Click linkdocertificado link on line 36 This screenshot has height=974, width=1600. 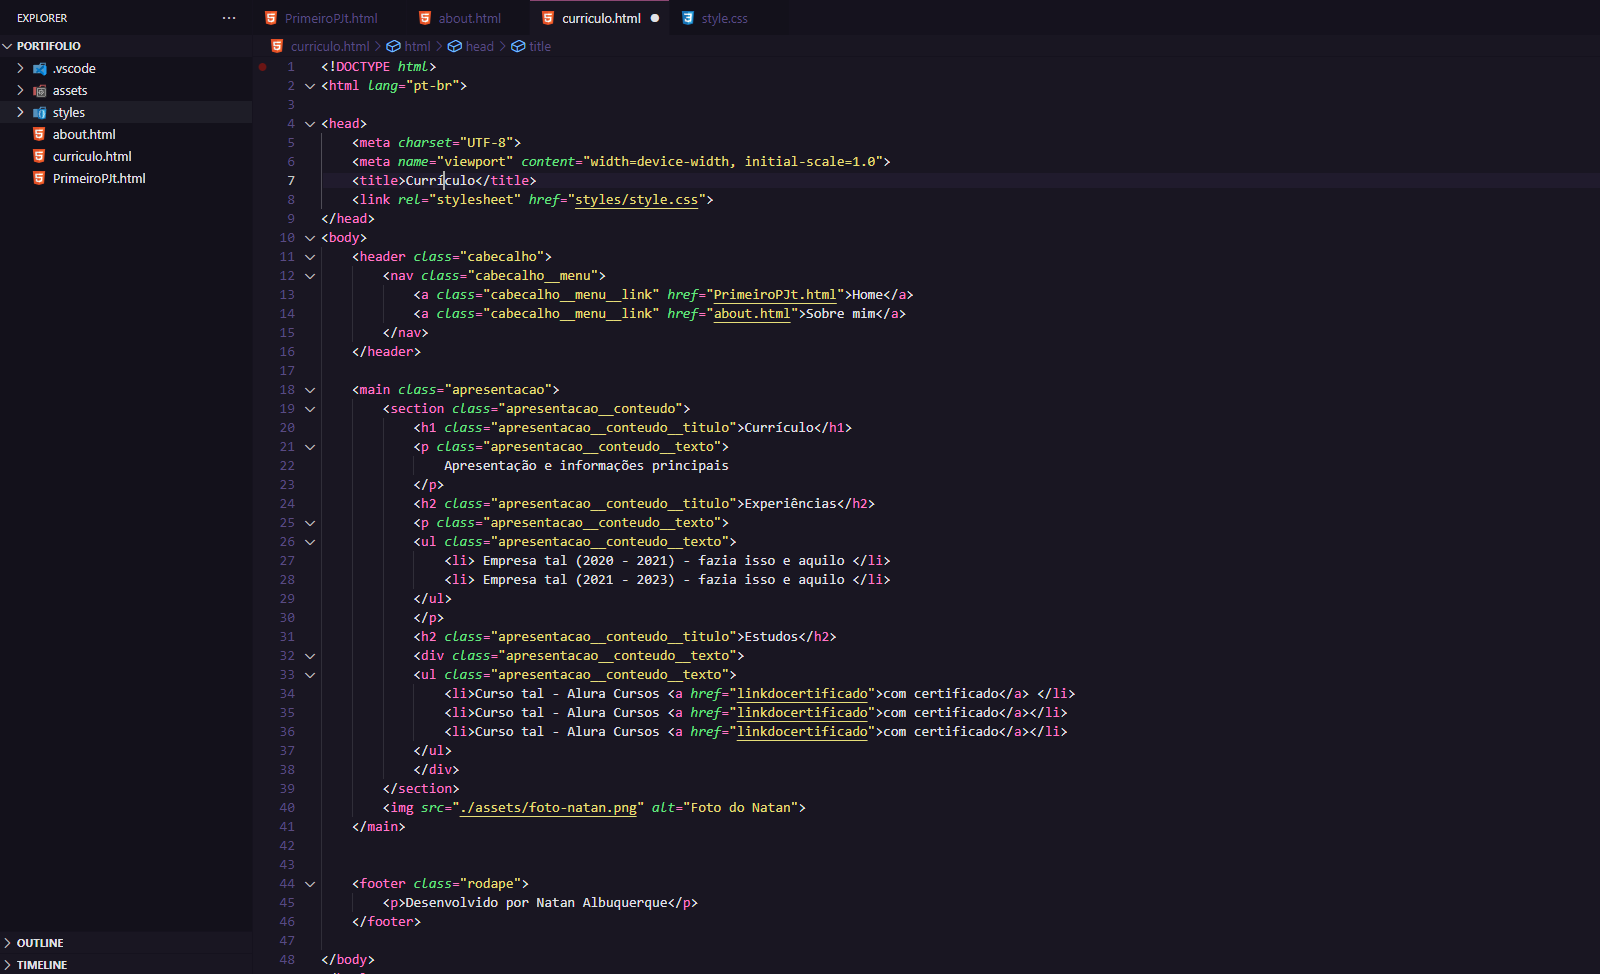[x=802, y=732]
